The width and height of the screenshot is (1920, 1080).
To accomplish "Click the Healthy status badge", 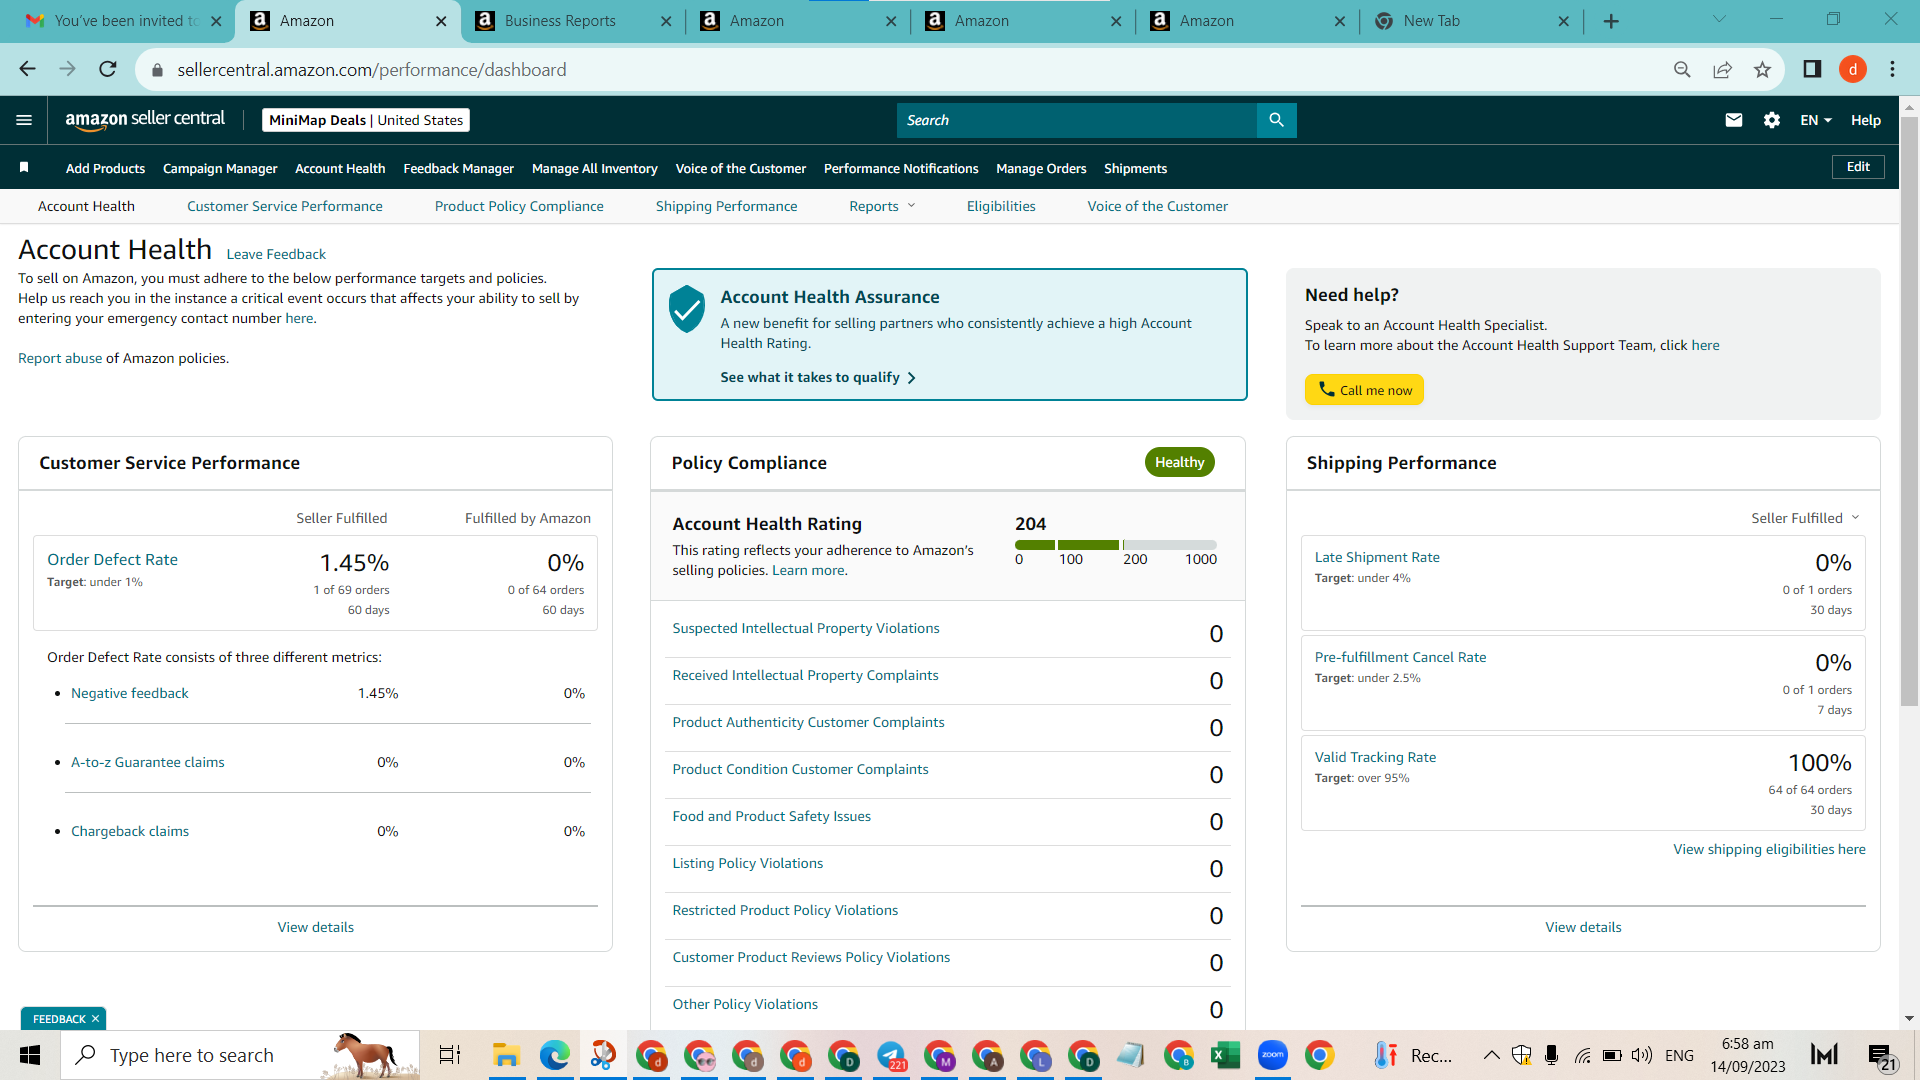I will click(x=1180, y=462).
